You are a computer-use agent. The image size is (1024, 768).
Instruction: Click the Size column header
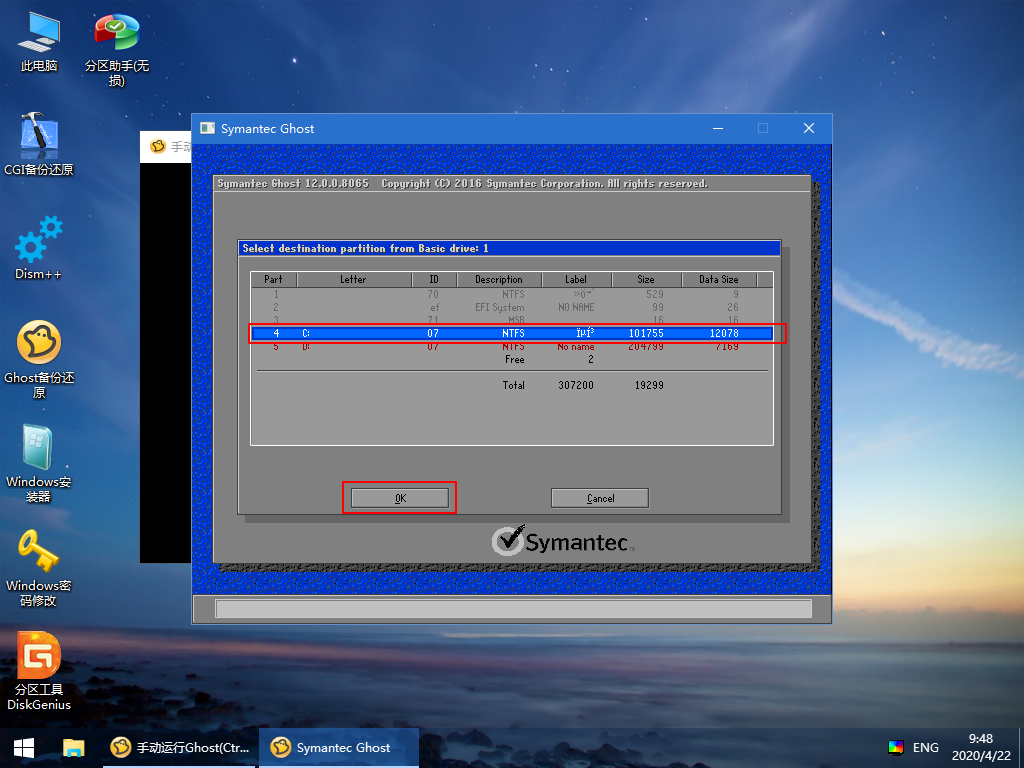(646, 280)
